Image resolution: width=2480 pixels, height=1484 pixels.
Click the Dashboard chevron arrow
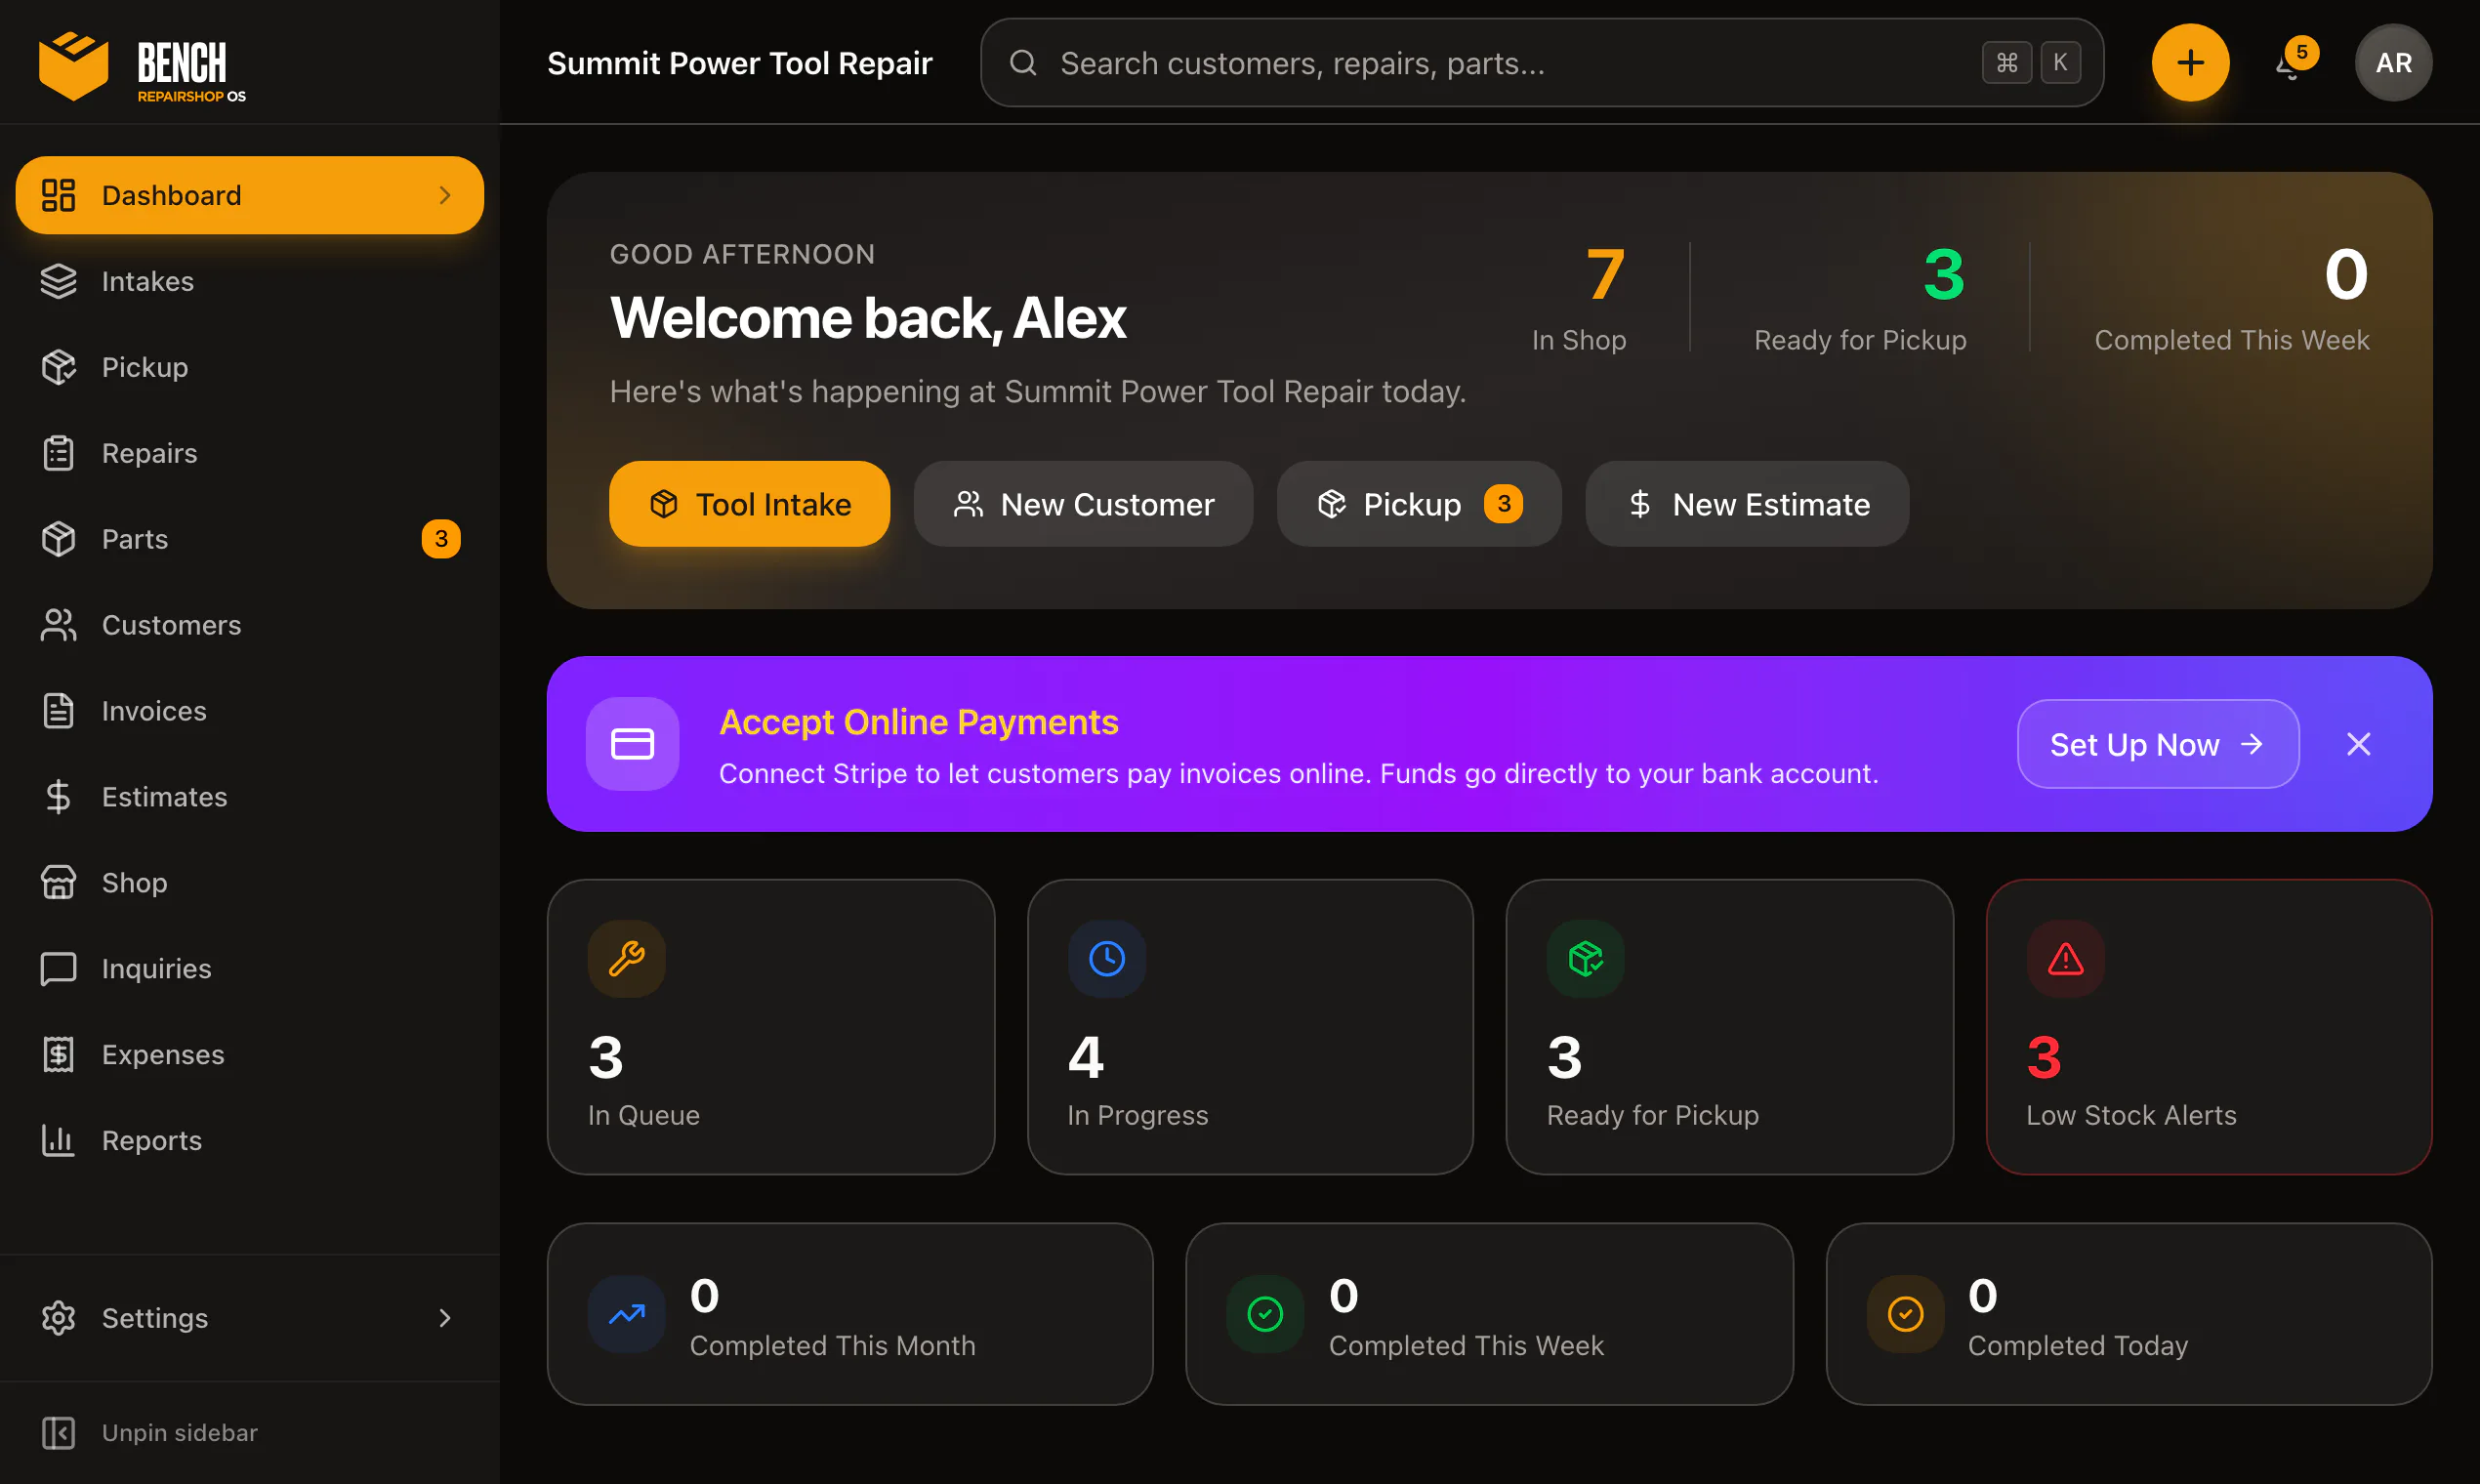(x=445, y=195)
